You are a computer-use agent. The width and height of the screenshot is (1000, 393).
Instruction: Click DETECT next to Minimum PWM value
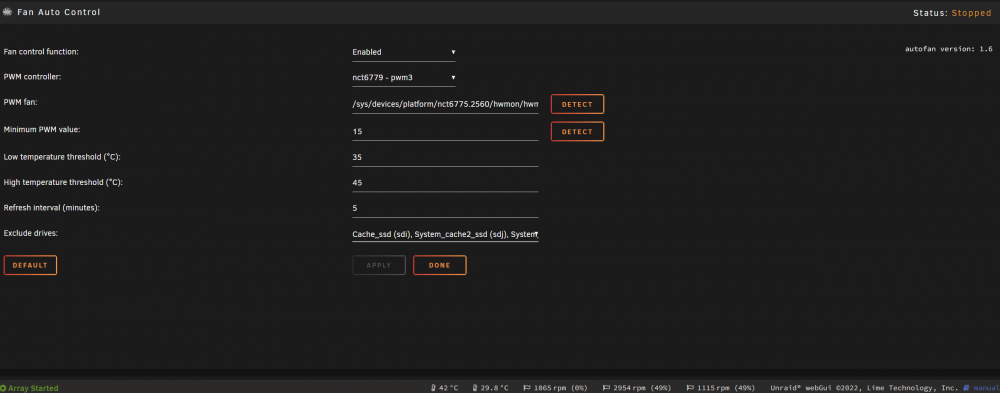[577, 131]
